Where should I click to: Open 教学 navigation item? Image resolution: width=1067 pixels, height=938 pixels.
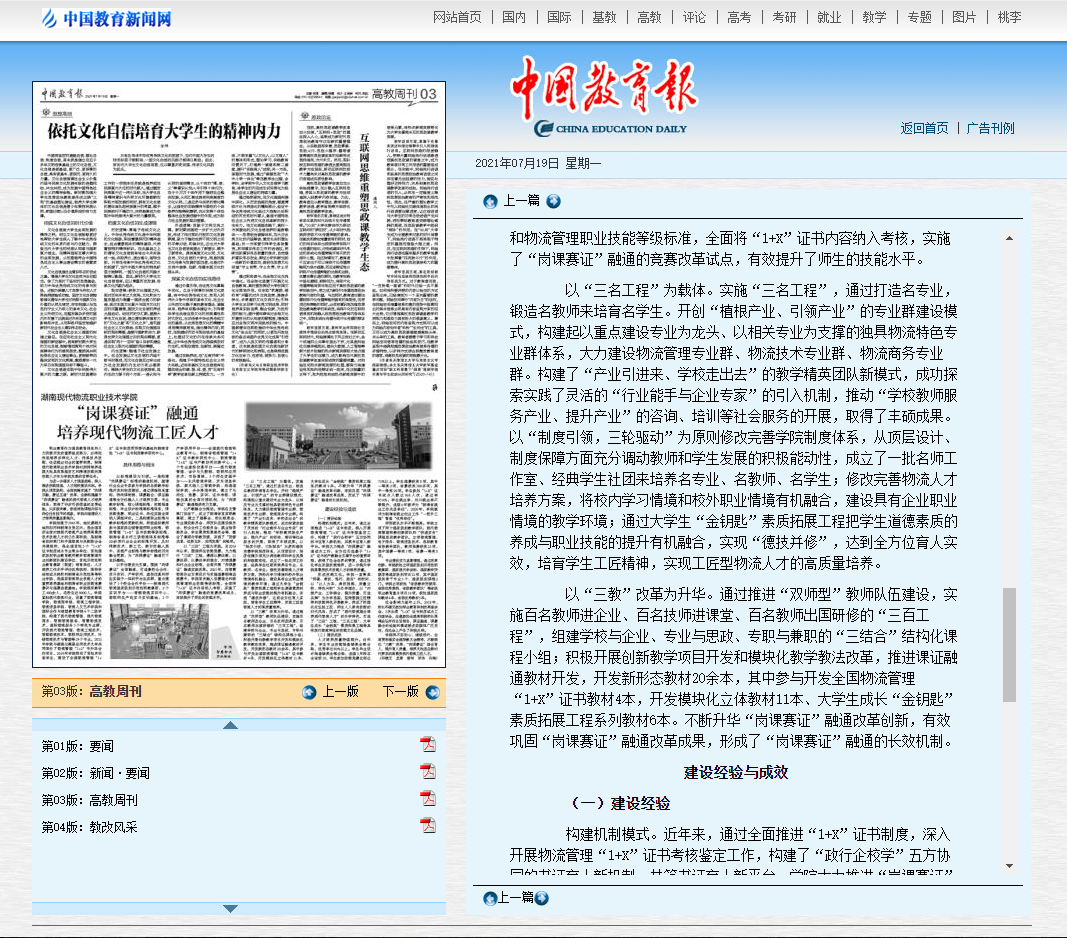point(874,17)
